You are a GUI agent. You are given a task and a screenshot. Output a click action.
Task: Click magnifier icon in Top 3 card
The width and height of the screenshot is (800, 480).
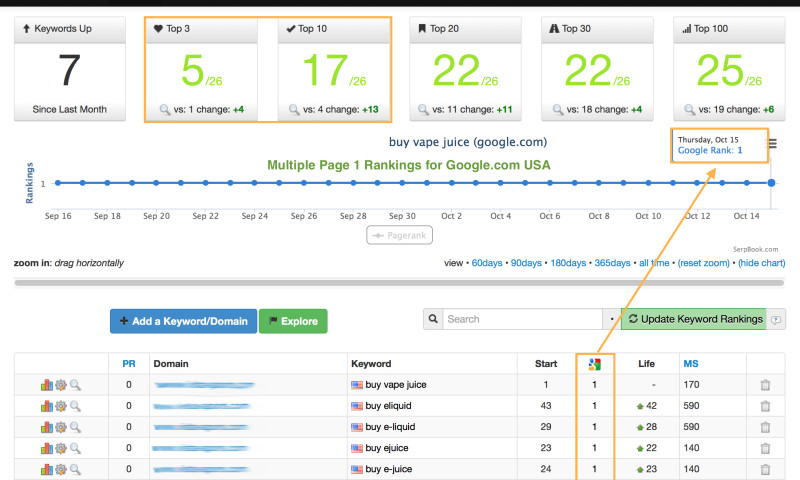165,109
